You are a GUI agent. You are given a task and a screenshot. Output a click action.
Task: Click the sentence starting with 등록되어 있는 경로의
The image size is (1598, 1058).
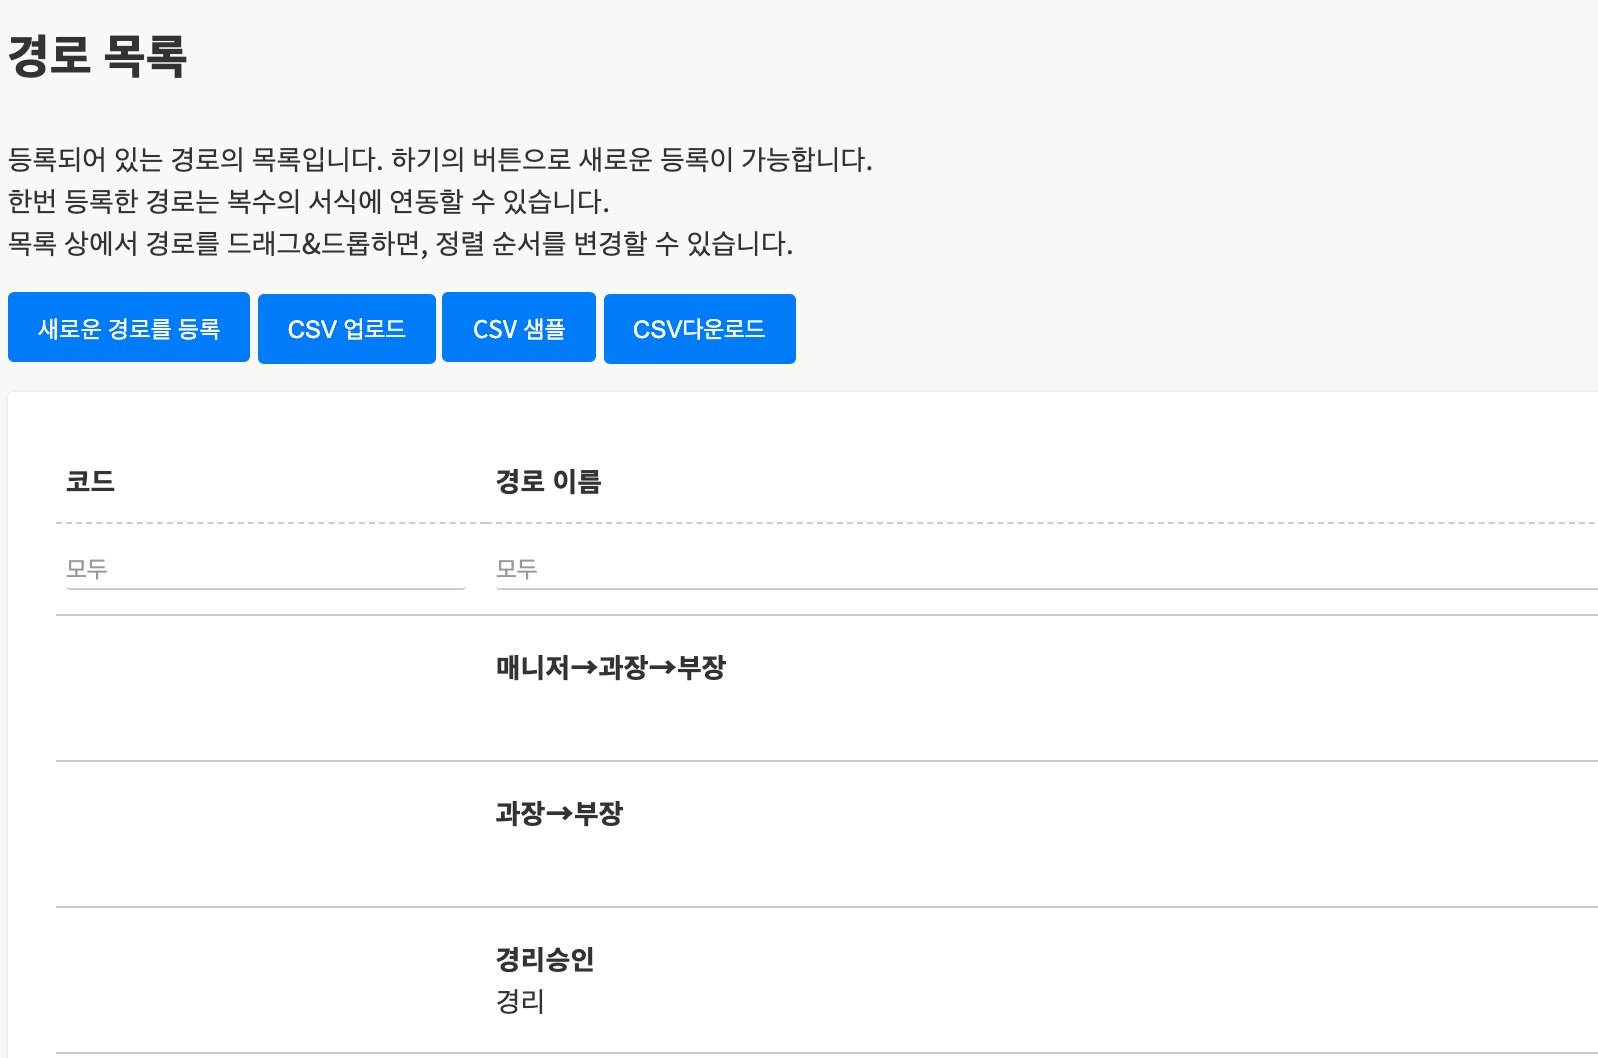click(x=440, y=160)
